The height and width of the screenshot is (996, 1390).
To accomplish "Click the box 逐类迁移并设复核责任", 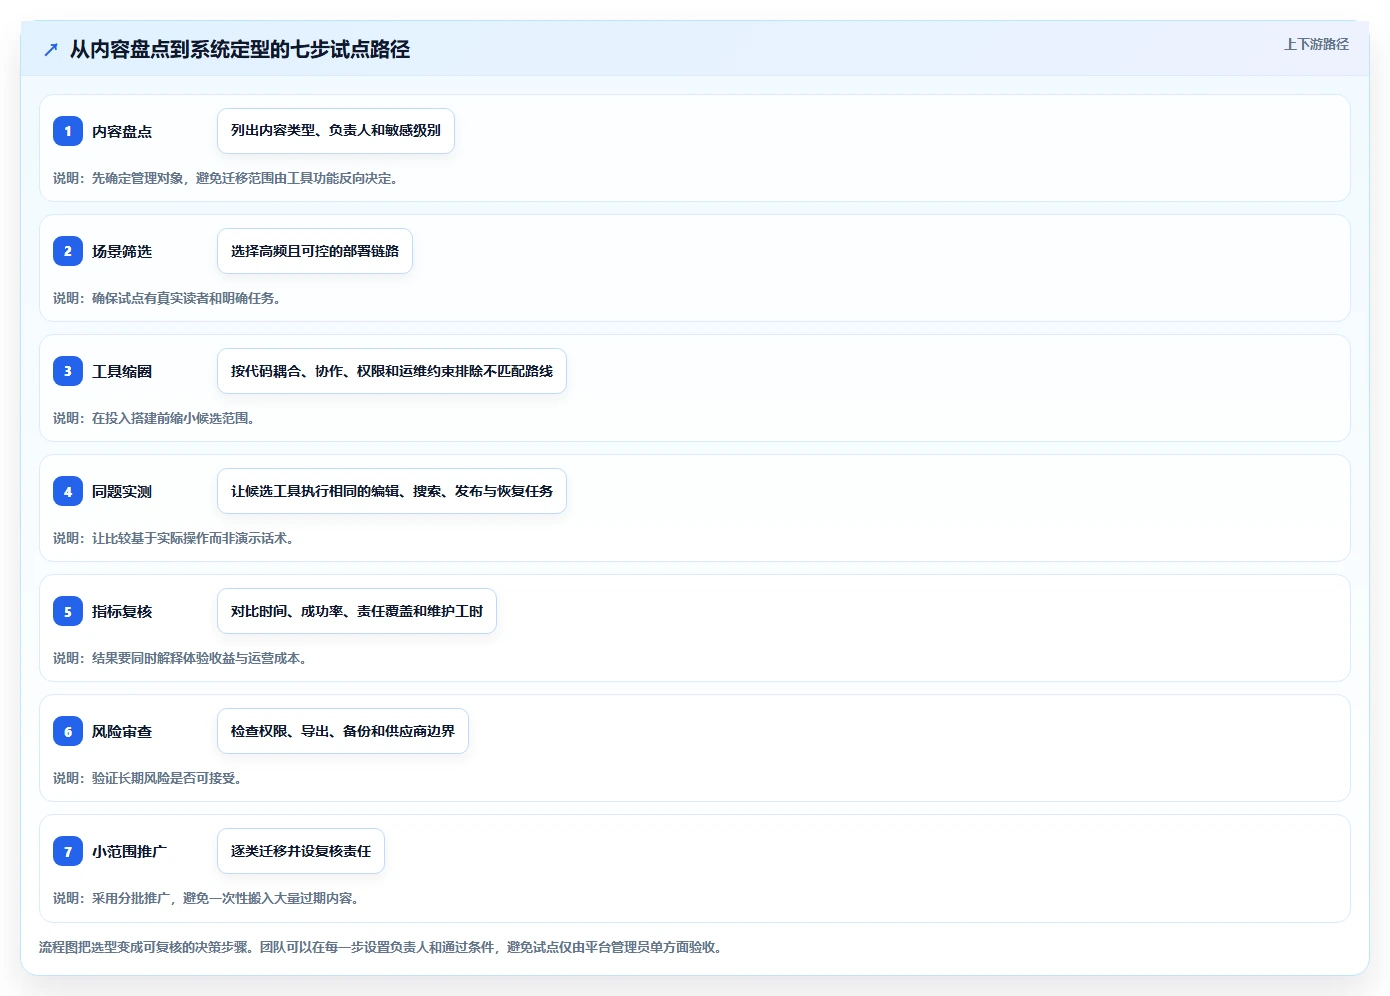I will click(x=301, y=851).
